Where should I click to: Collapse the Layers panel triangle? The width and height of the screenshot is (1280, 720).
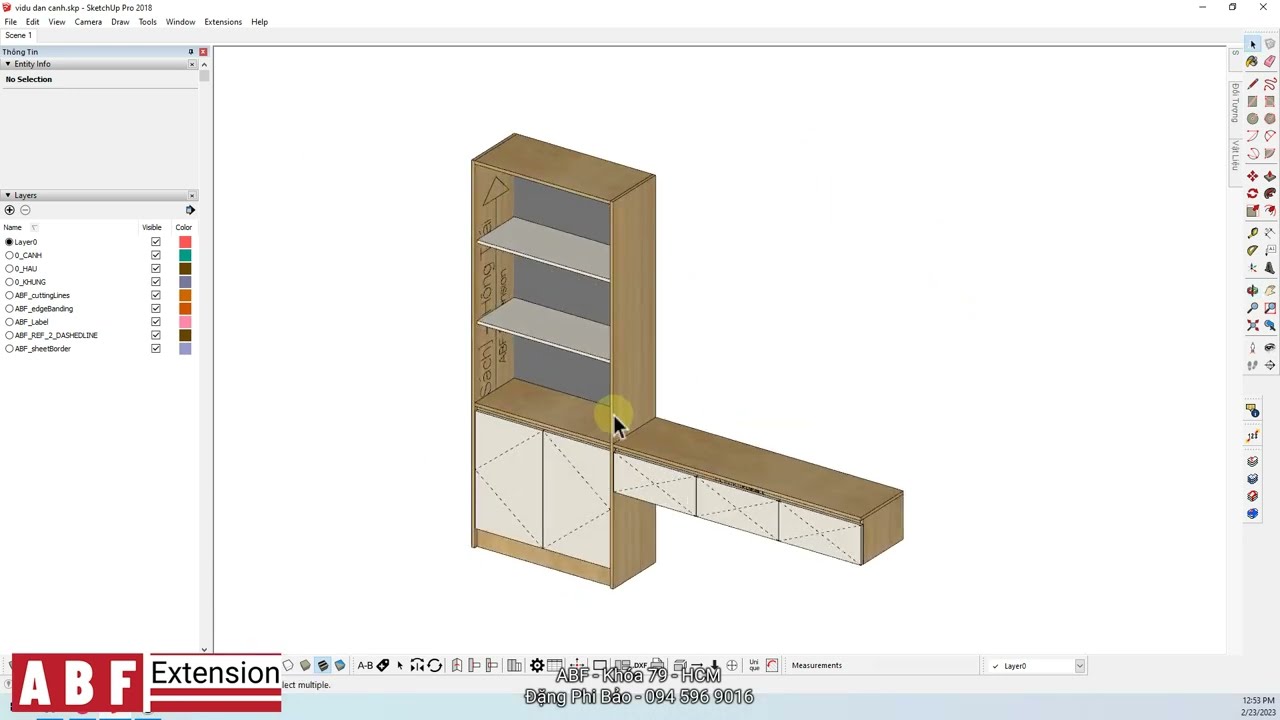click(7, 195)
